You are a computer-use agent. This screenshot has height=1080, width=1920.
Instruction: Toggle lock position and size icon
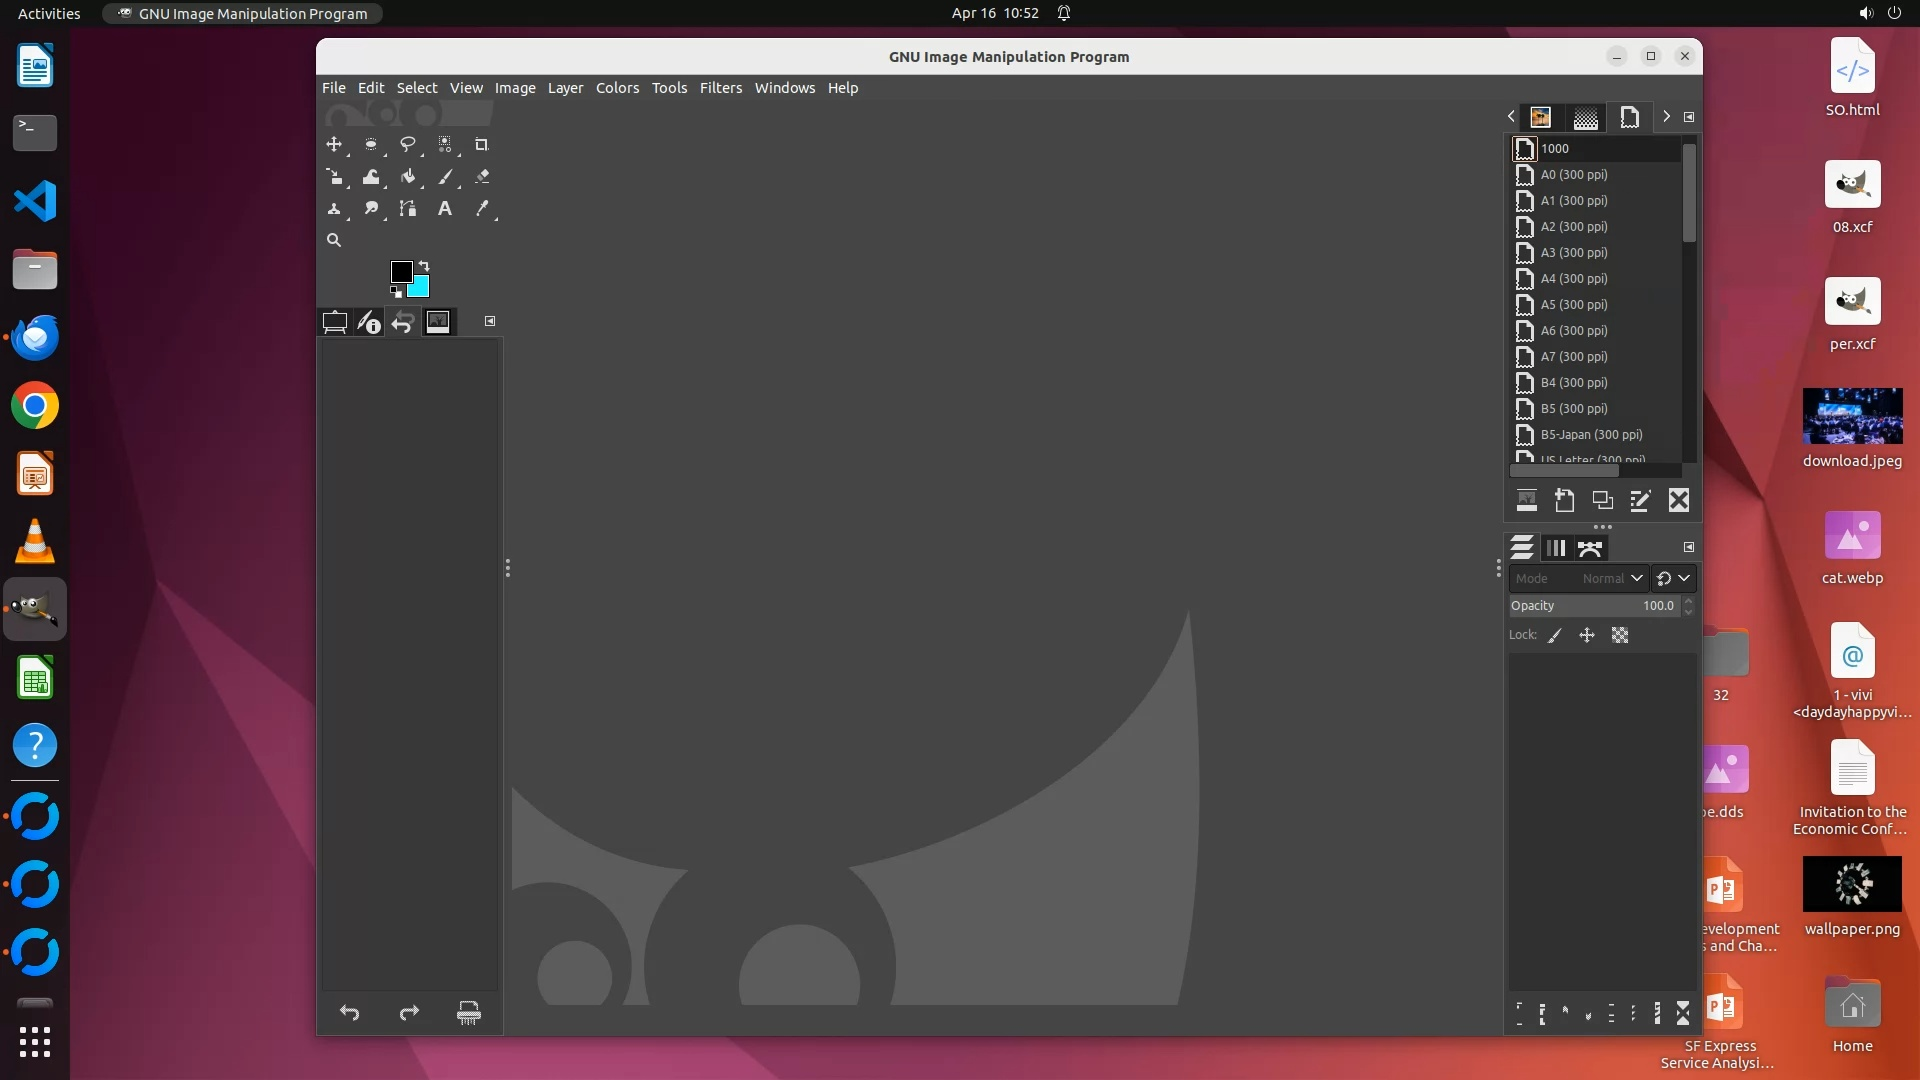(x=1587, y=636)
